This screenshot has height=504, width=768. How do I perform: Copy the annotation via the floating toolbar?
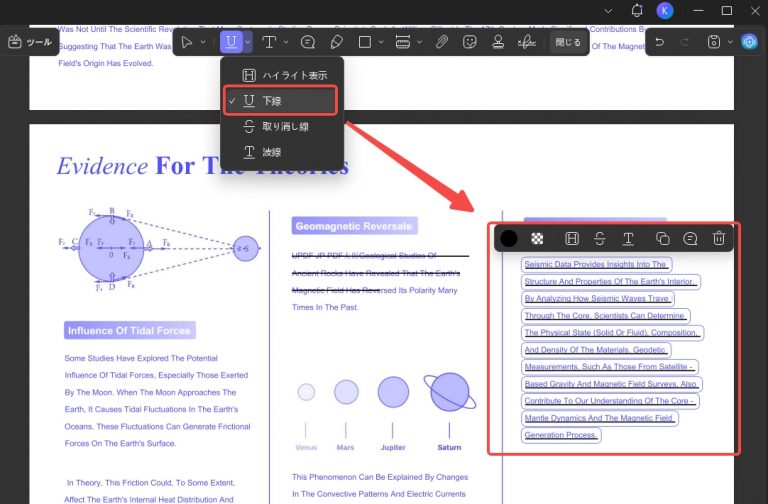tap(662, 239)
